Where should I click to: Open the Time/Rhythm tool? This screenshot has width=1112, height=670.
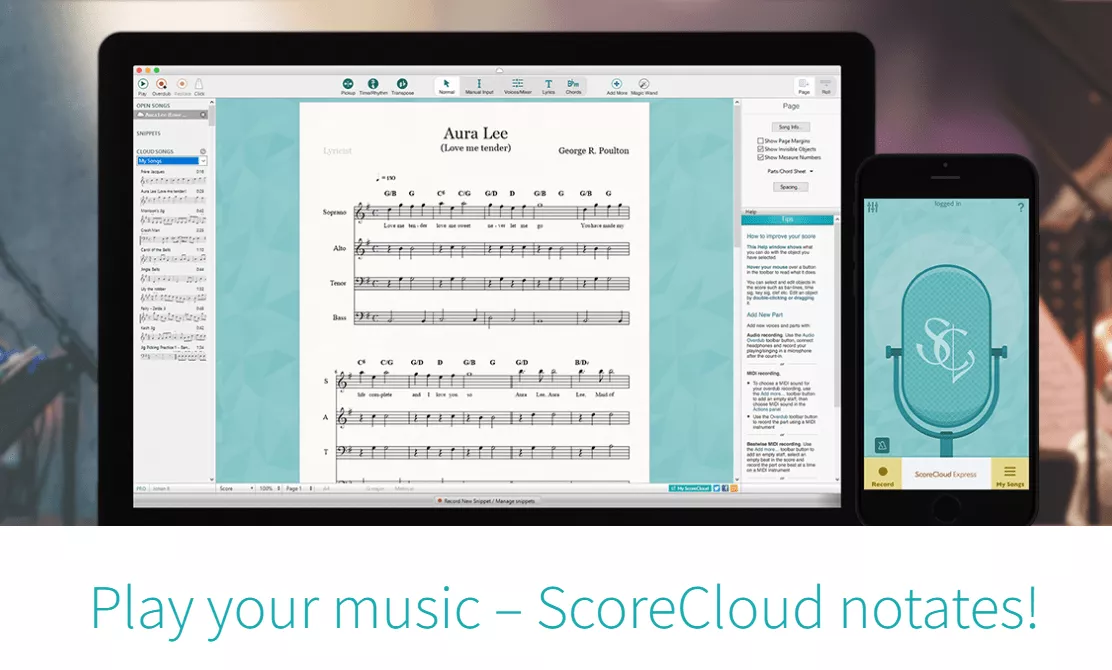(x=373, y=84)
